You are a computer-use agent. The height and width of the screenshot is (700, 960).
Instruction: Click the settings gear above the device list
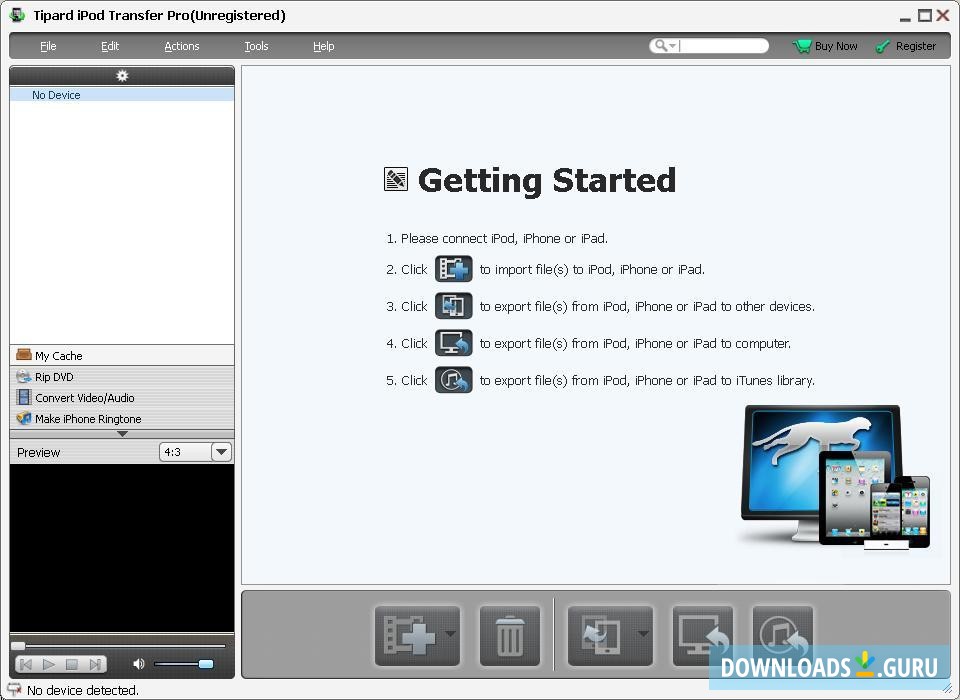pos(122,75)
